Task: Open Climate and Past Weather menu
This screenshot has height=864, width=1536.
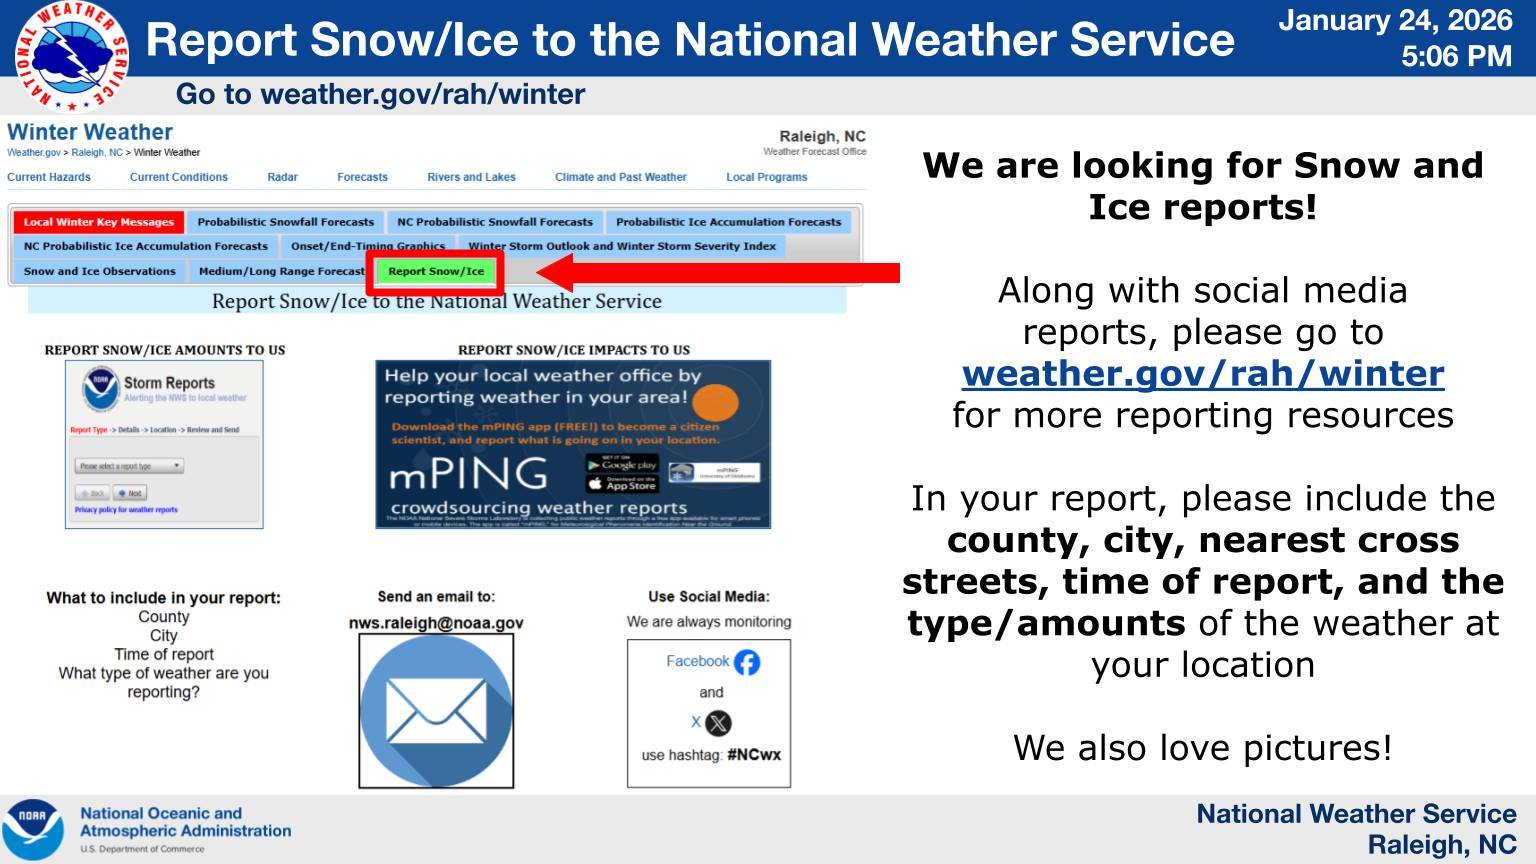Action: click(x=621, y=177)
